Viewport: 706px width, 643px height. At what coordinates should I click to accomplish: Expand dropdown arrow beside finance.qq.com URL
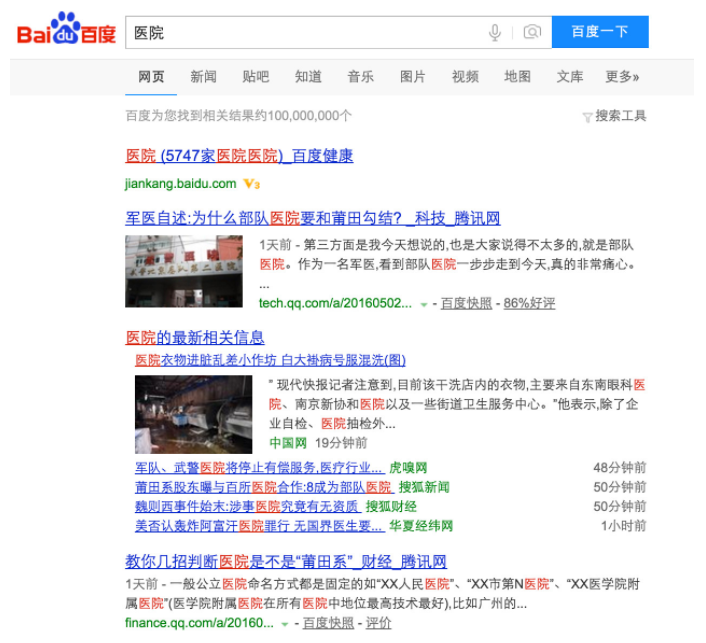[x=285, y=625]
